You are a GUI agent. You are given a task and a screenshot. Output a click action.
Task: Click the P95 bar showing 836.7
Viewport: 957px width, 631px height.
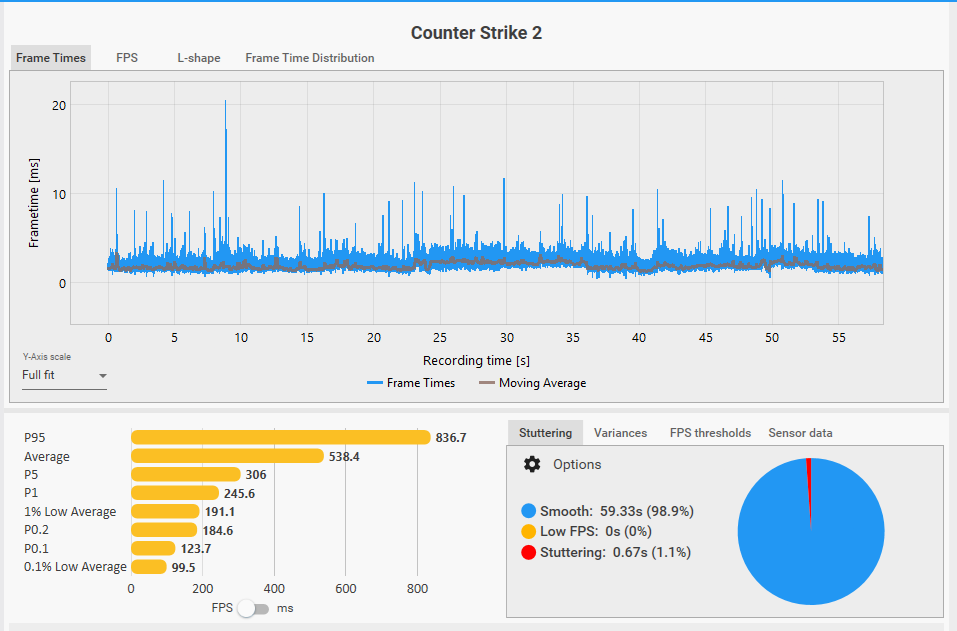pos(281,438)
